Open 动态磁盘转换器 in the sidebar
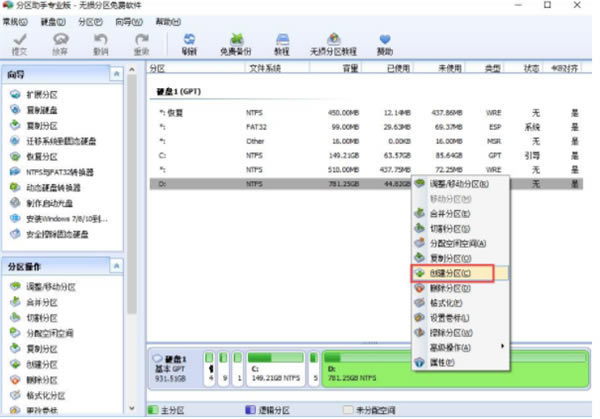600x419 pixels. point(46,187)
